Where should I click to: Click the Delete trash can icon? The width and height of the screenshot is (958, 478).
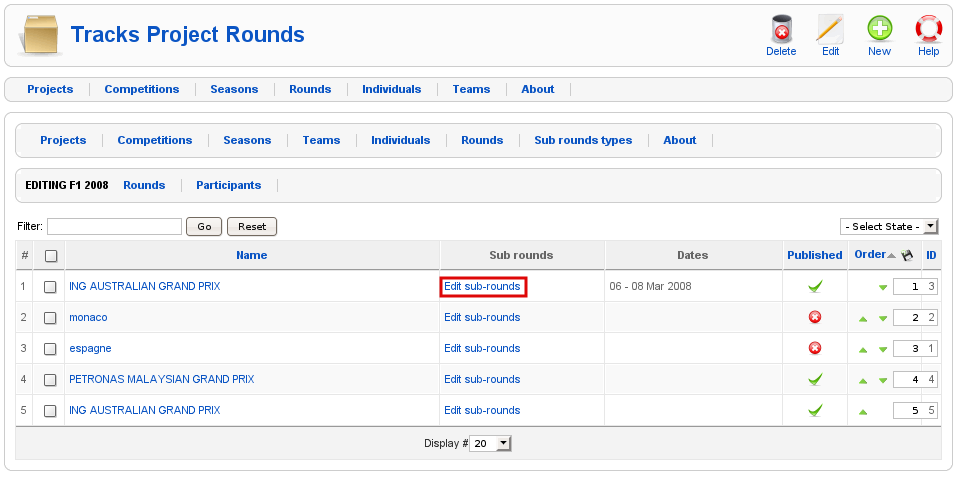click(x=781, y=30)
